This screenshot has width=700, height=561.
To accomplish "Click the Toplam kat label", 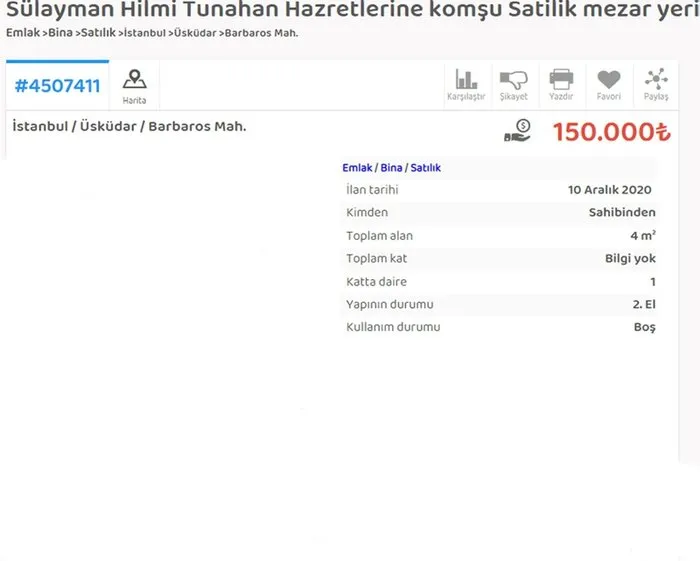I will click(376, 258).
